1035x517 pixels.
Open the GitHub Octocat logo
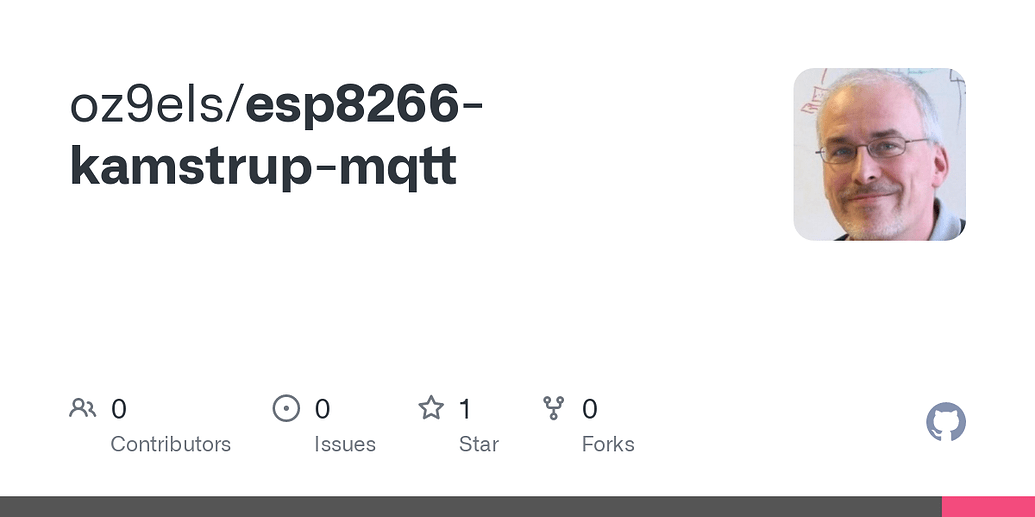(946, 423)
